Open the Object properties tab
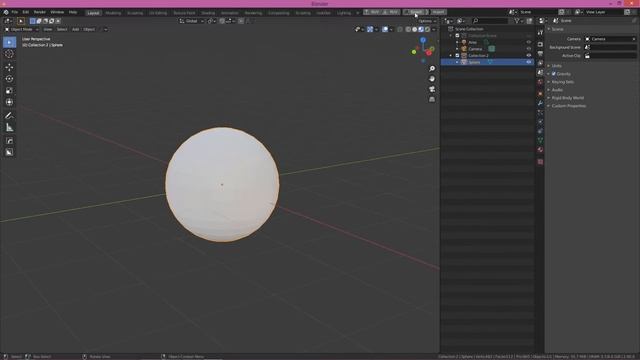The image size is (640, 360). click(540, 94)
